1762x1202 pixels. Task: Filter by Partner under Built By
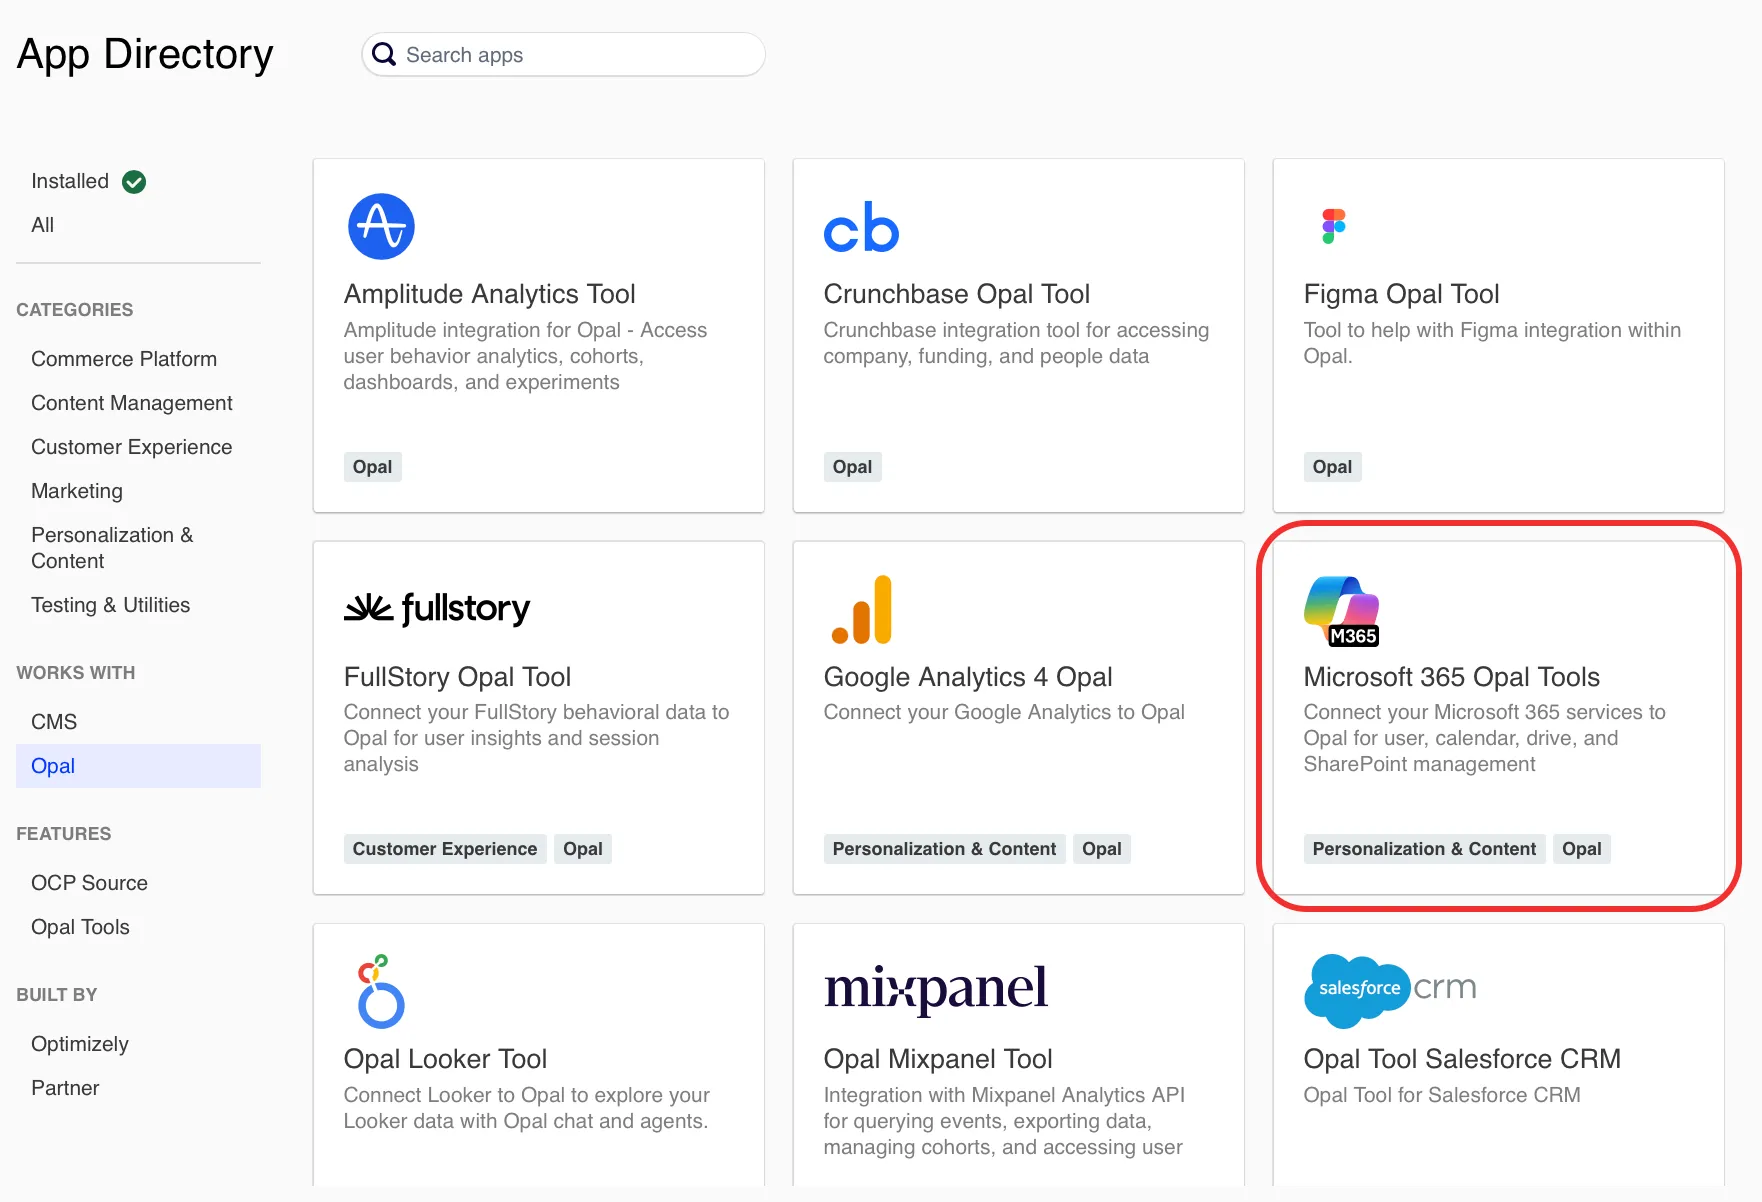coord(65,1088)
